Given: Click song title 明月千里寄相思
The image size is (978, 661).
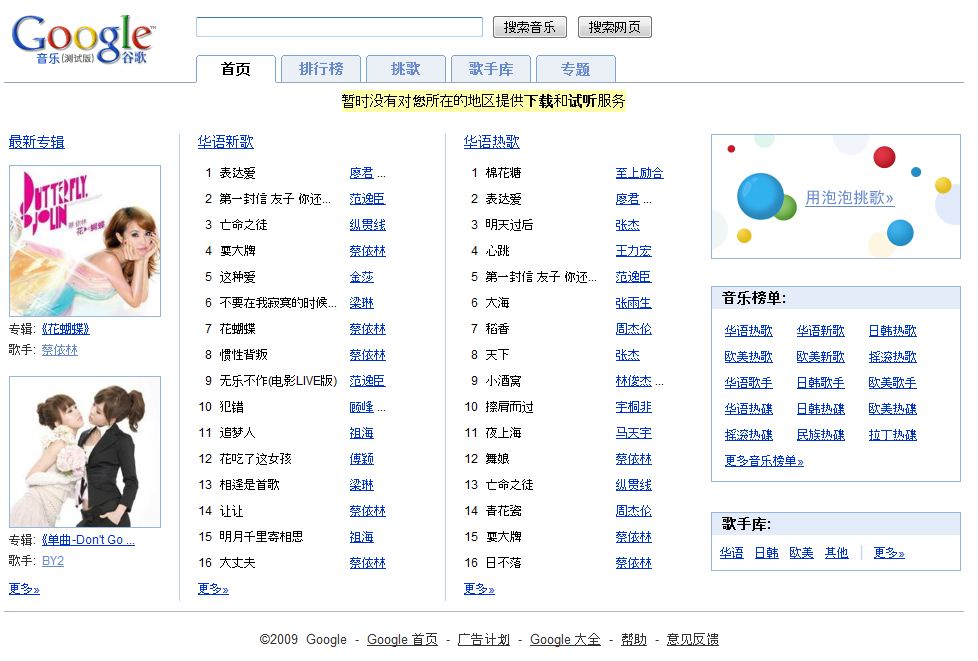Looking at the screenshot, I should pos(261,537).
